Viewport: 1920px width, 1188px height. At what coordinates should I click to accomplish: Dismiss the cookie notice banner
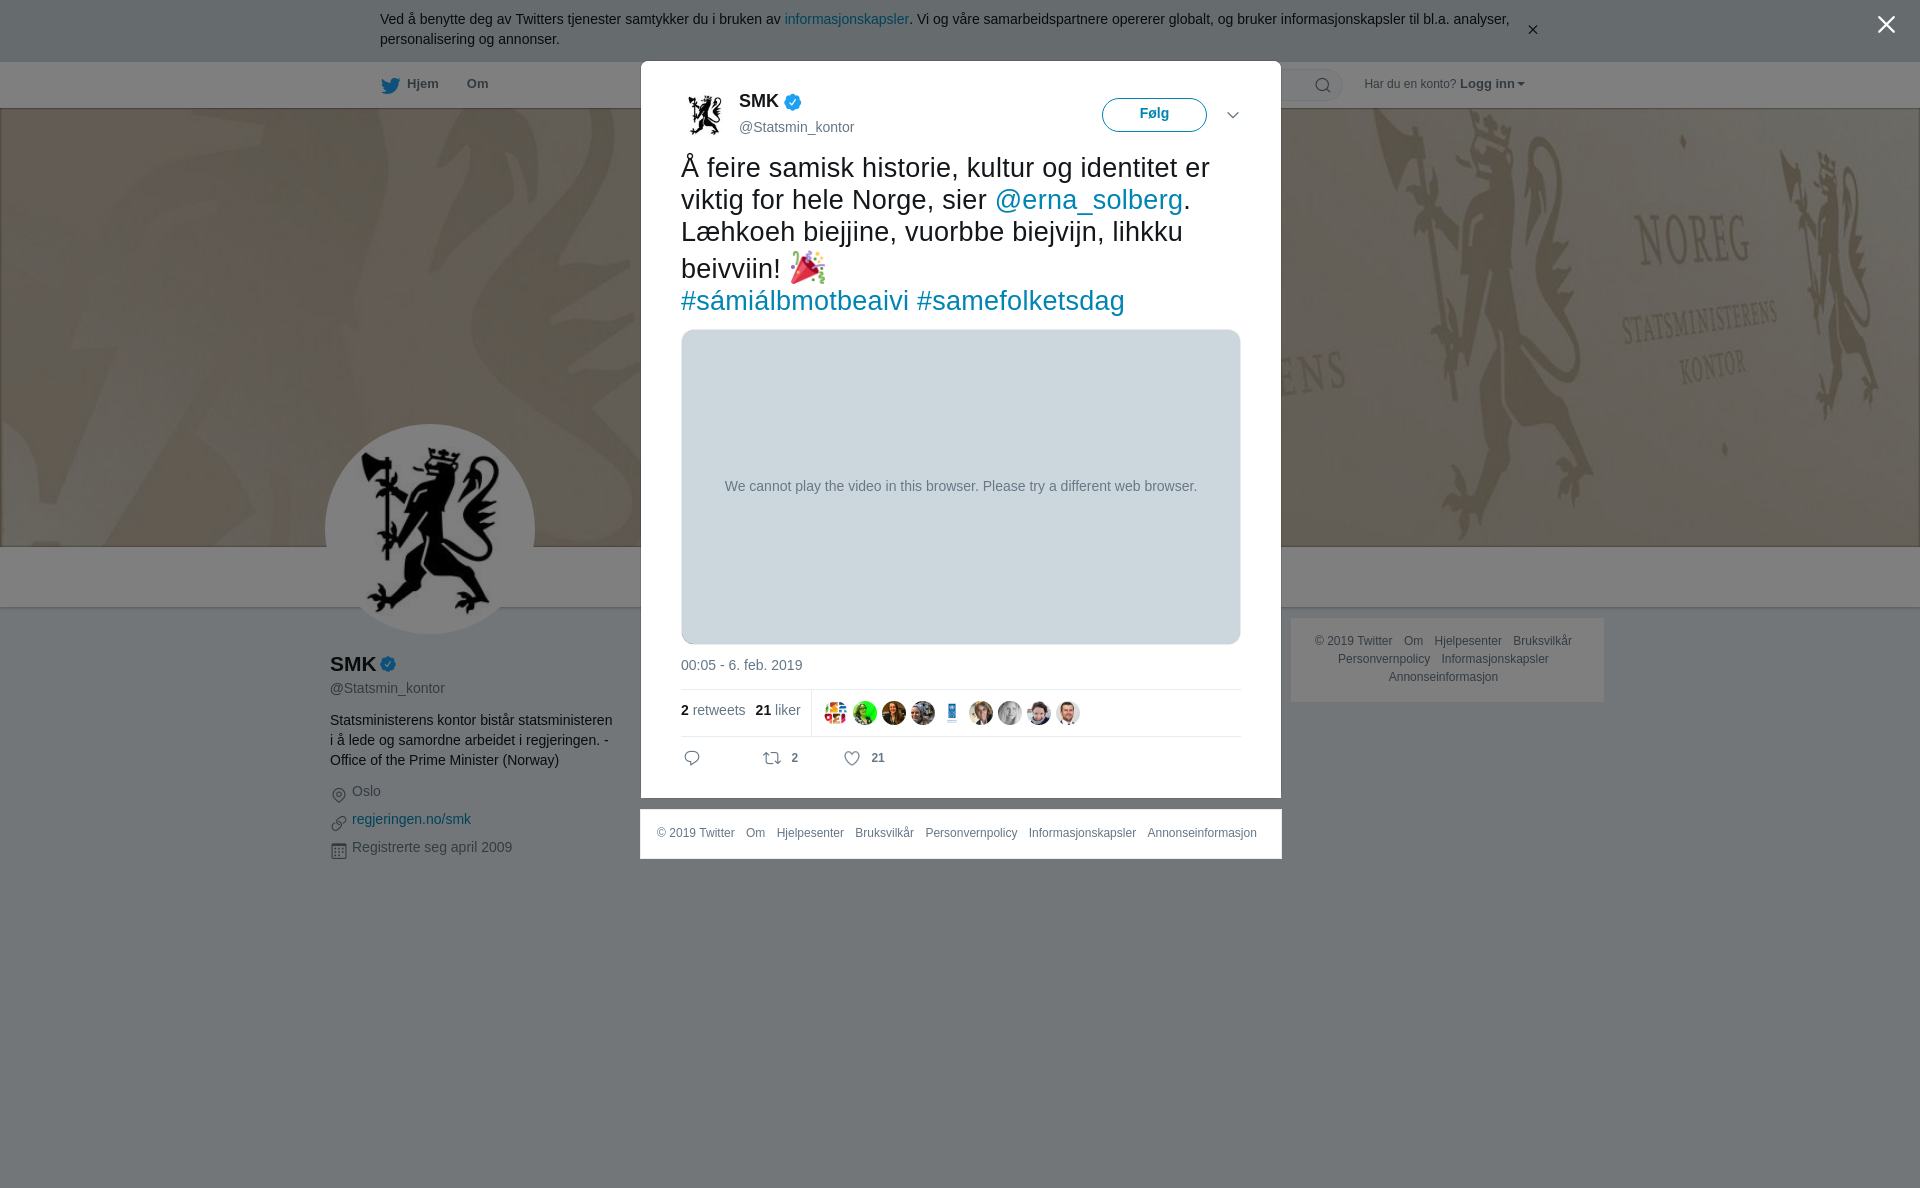pyautogui.click(x=1532, y=30)
